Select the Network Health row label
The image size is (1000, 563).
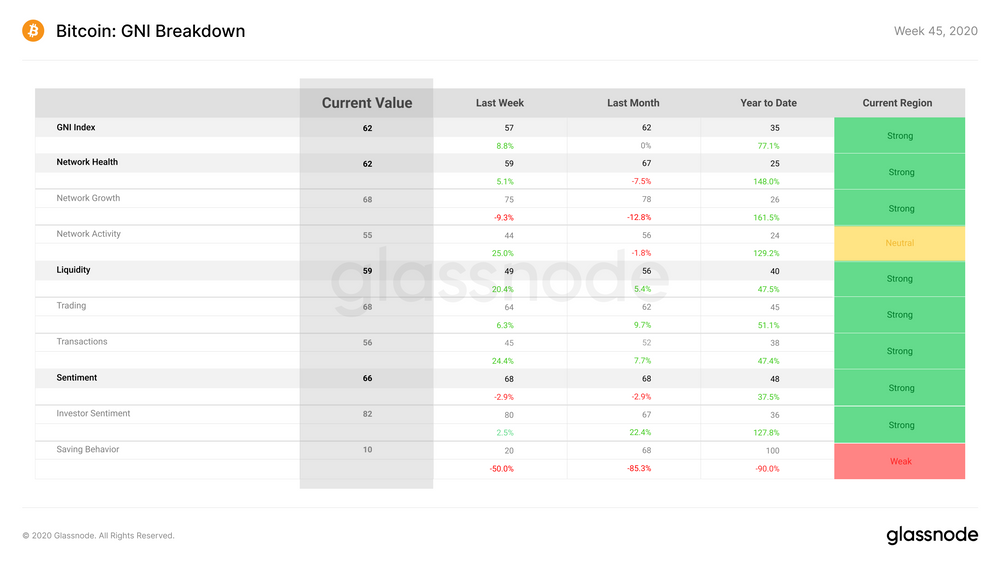87,162
